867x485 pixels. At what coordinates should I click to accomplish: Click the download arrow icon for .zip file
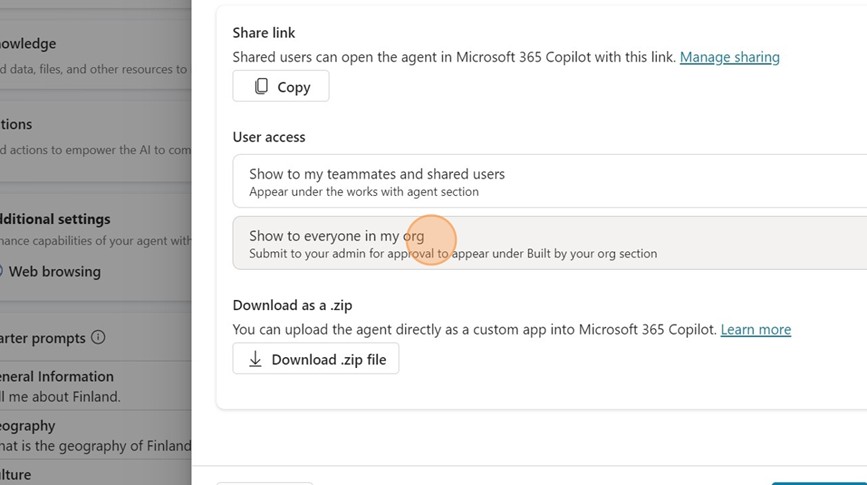[255, 359]
